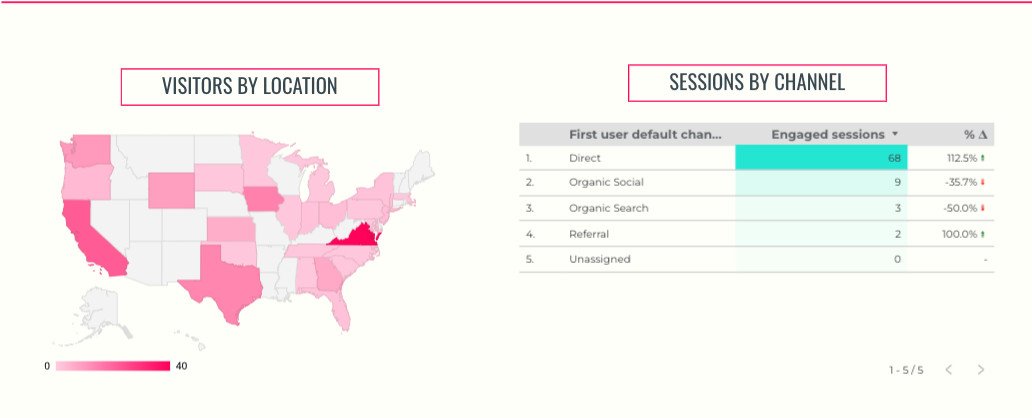Click the Visitors by Location title box
1032x418 pixels.
pos(249,86)
